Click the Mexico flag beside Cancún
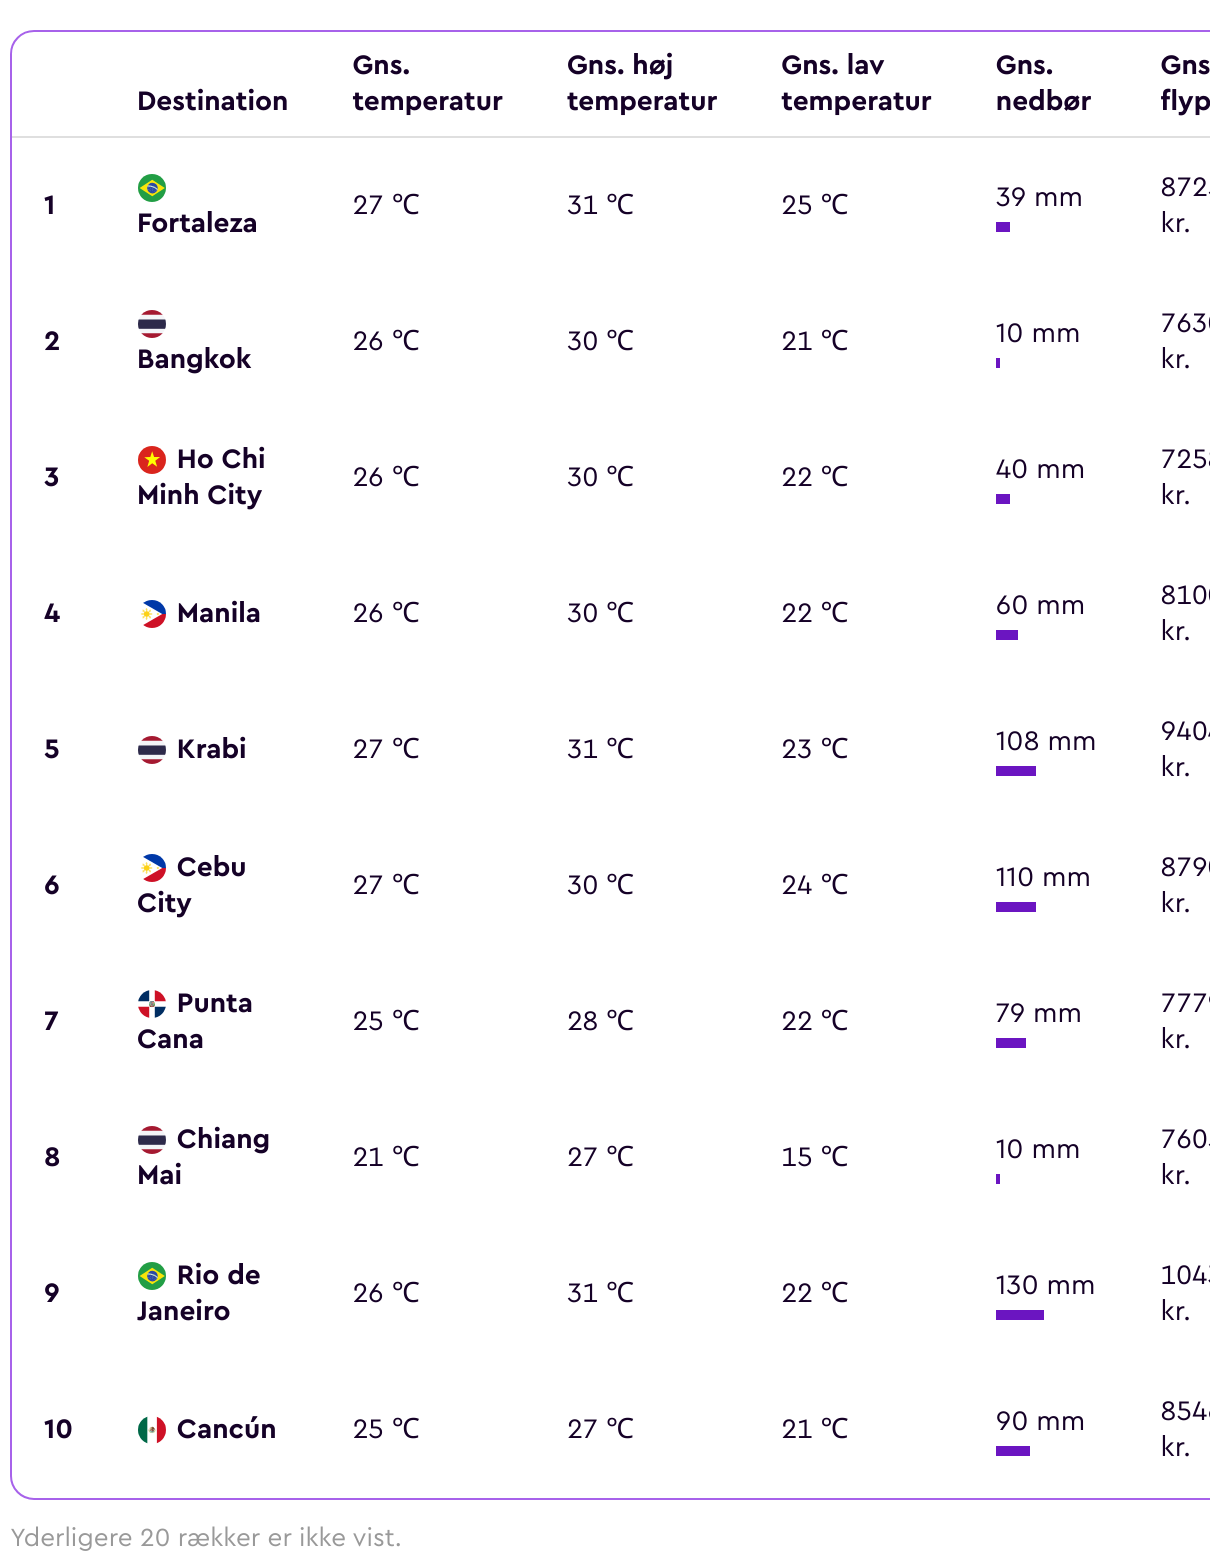The image size is (1220, 1566). [x=152, y=1429]
